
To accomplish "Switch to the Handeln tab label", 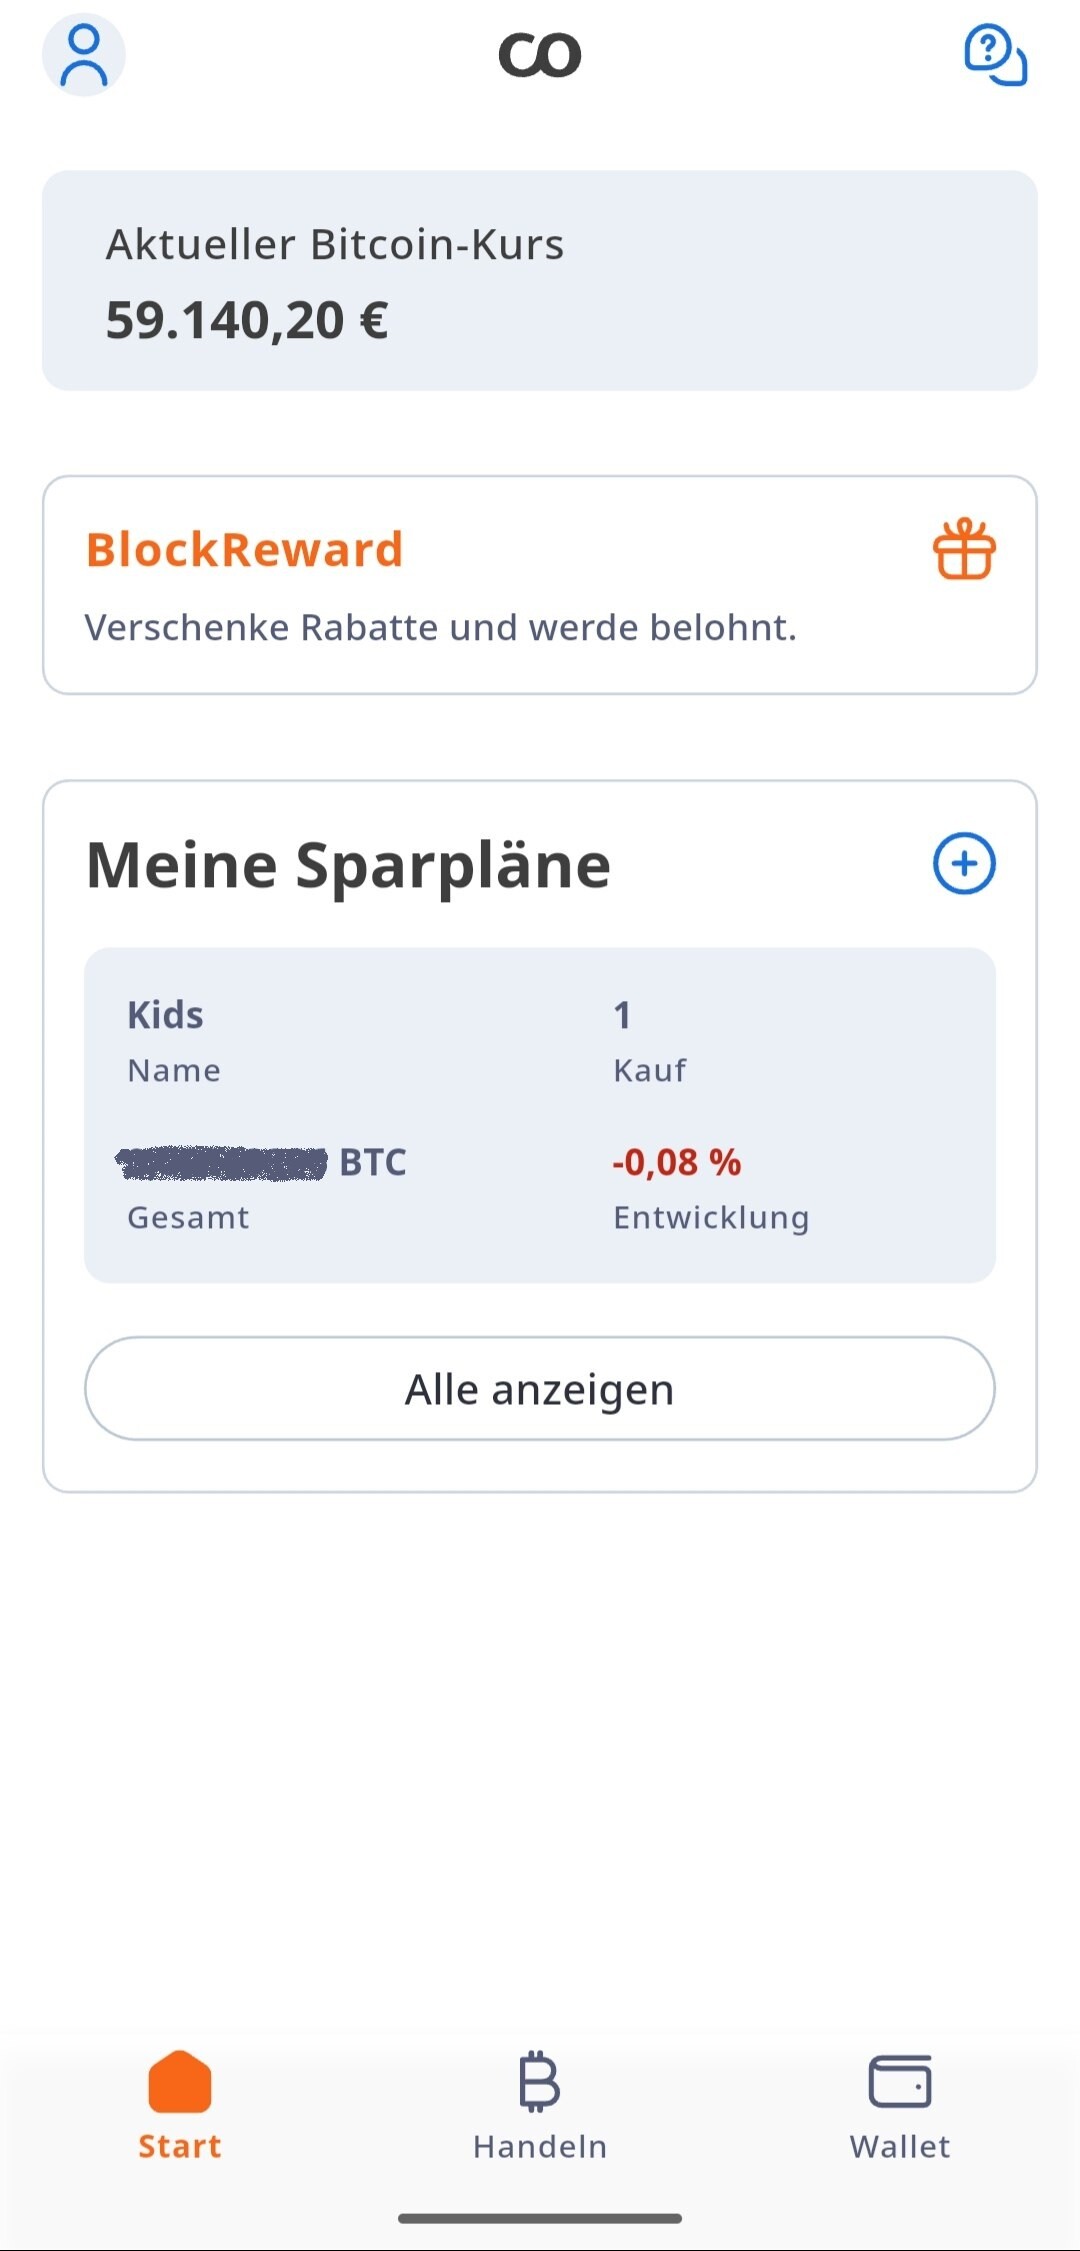I will tap(540, 2146).
